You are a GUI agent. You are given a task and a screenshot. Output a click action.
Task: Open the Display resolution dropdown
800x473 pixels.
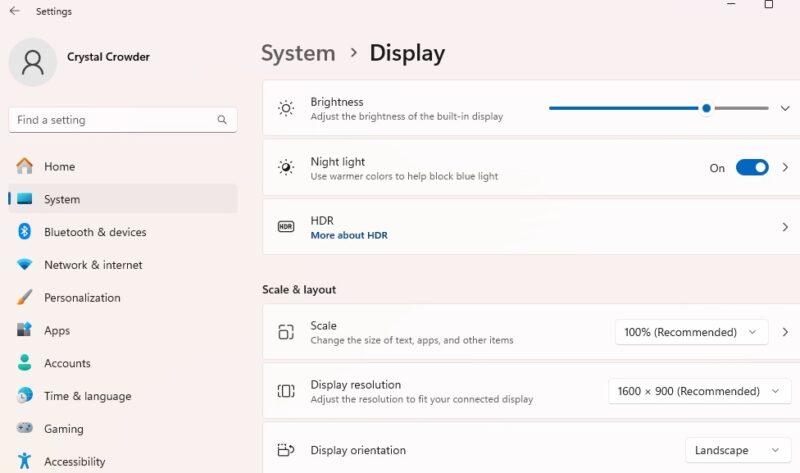pos(699,391)
